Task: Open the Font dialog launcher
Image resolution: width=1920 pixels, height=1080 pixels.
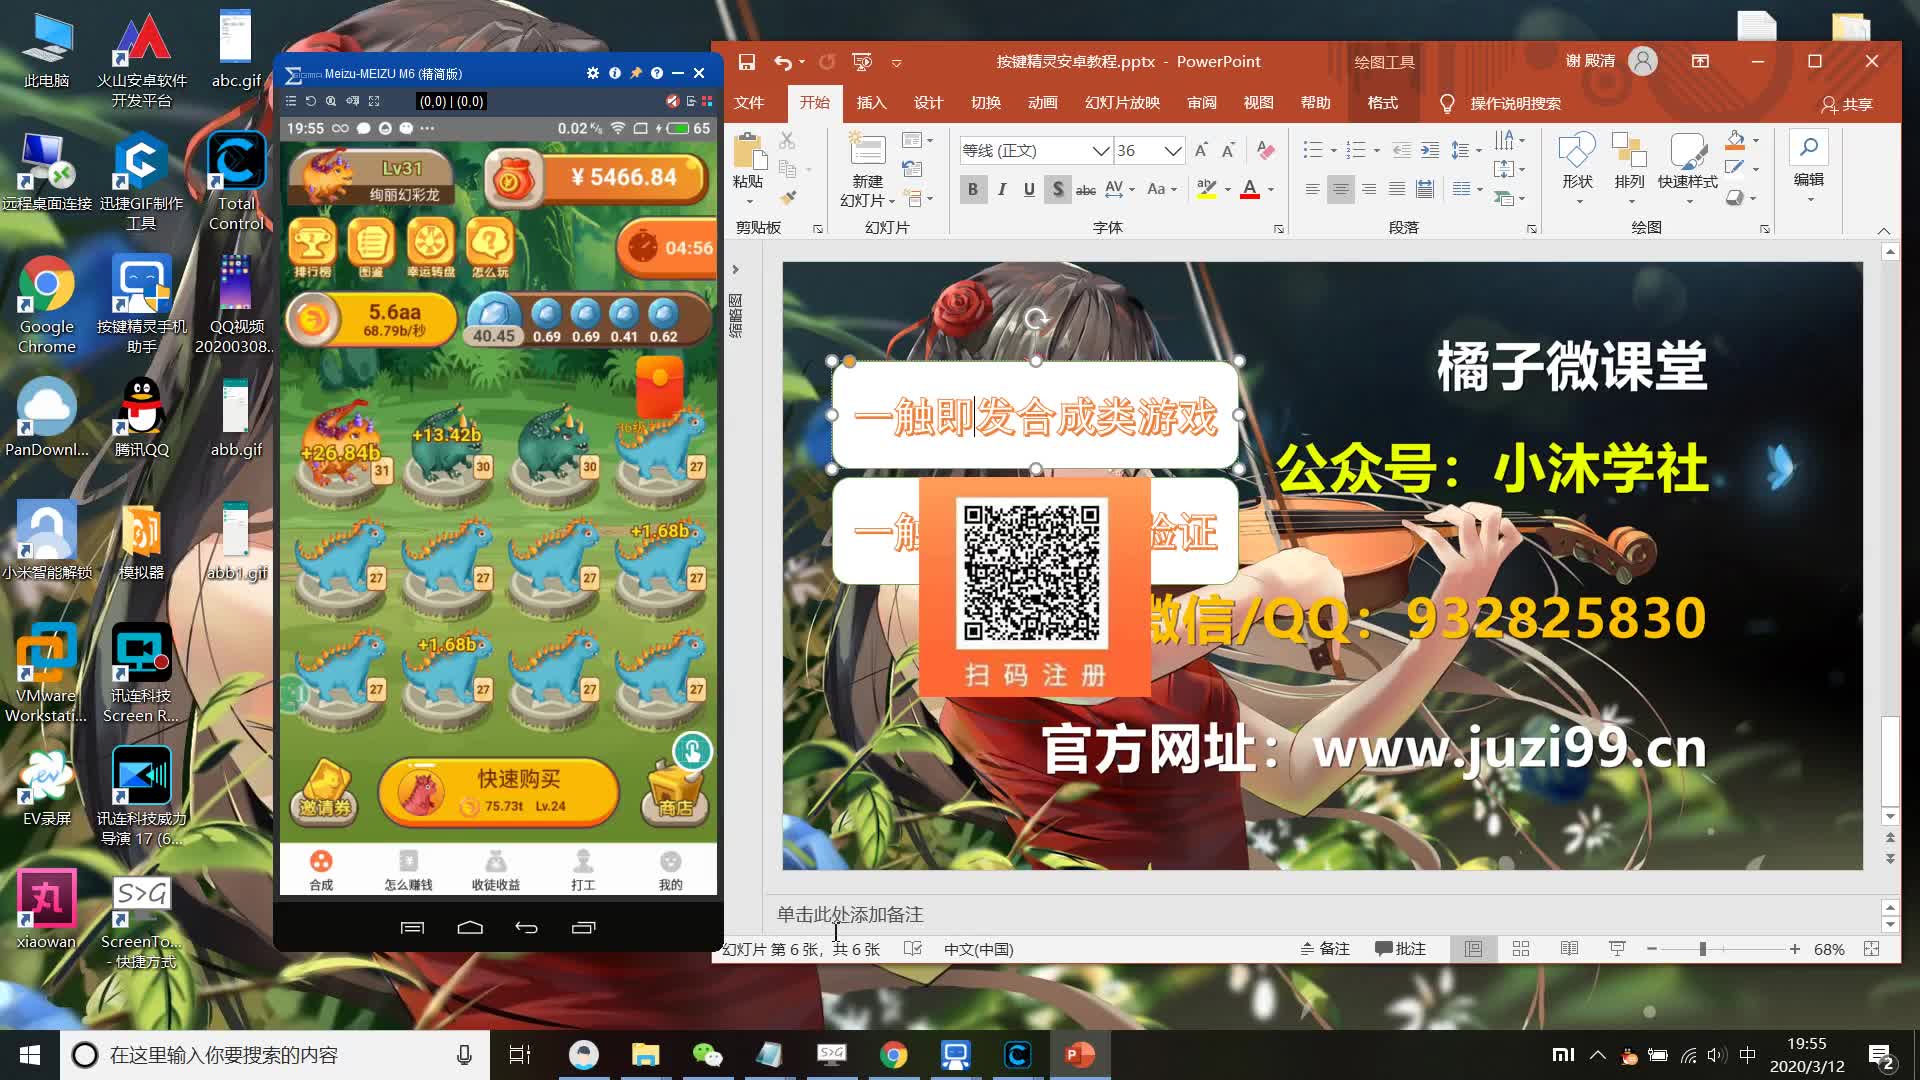Action: (x=1279, y=229)
